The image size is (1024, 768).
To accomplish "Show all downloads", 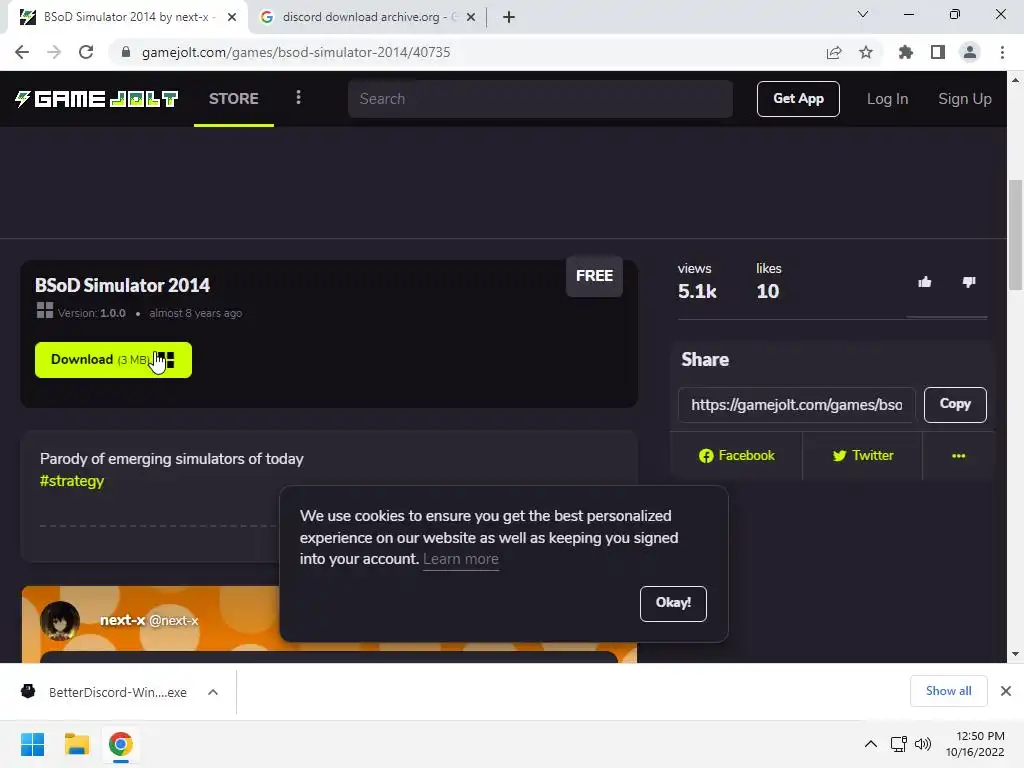I will coord(948,691).
